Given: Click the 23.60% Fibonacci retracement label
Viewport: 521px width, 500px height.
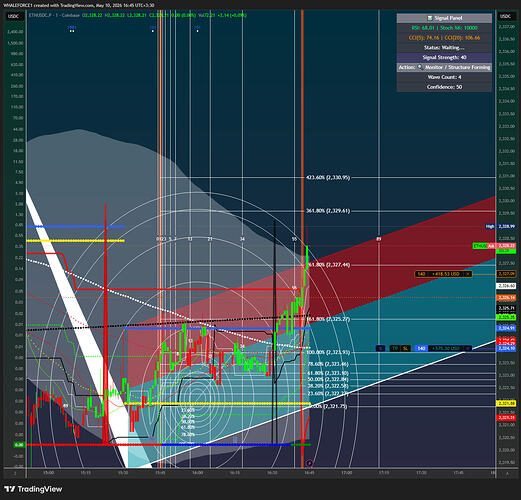Looking at the screenshot, I should (328, 394).
